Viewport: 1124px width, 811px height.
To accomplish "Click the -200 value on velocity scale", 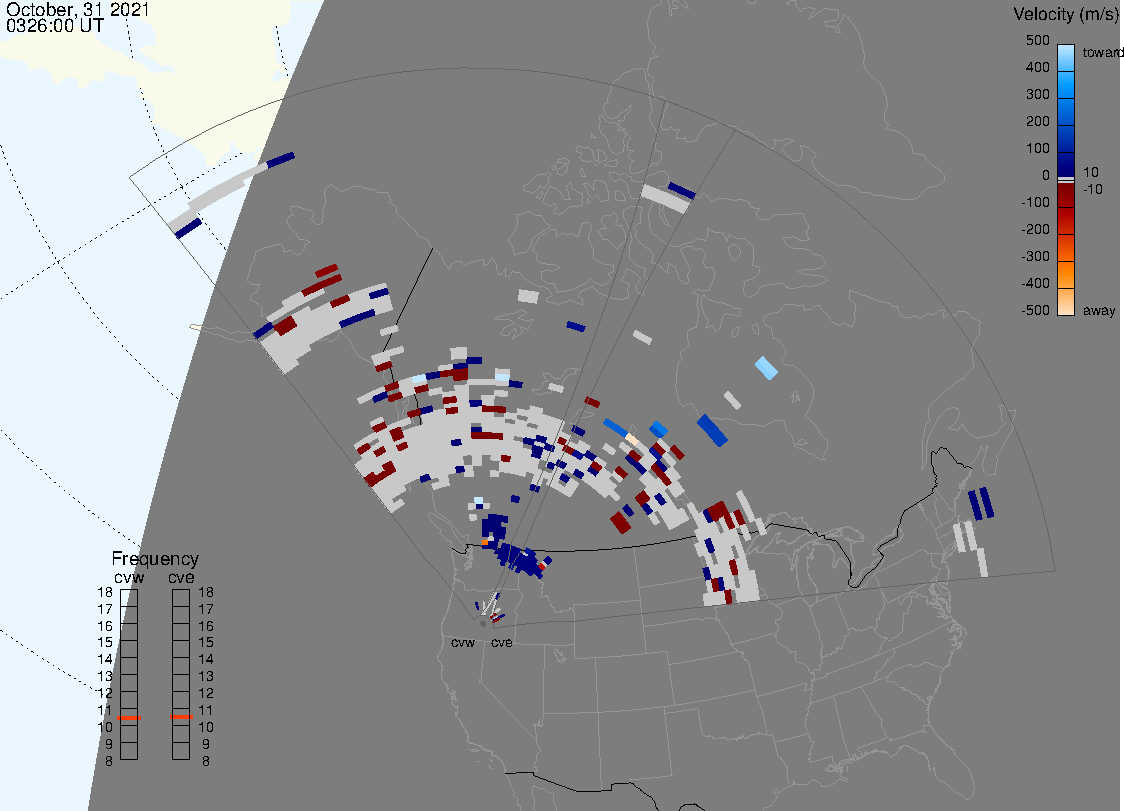I will tap(1035, 229).
